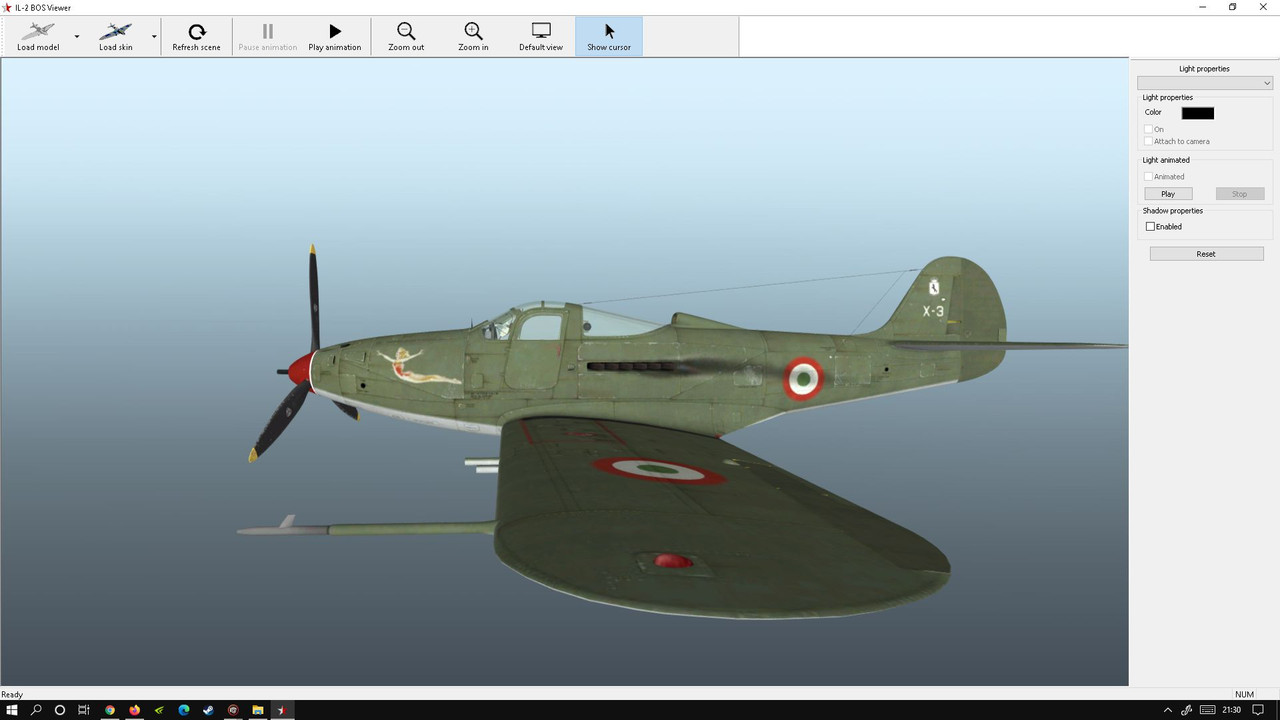Expand the Load model dropdown arrow

[76, 36]
